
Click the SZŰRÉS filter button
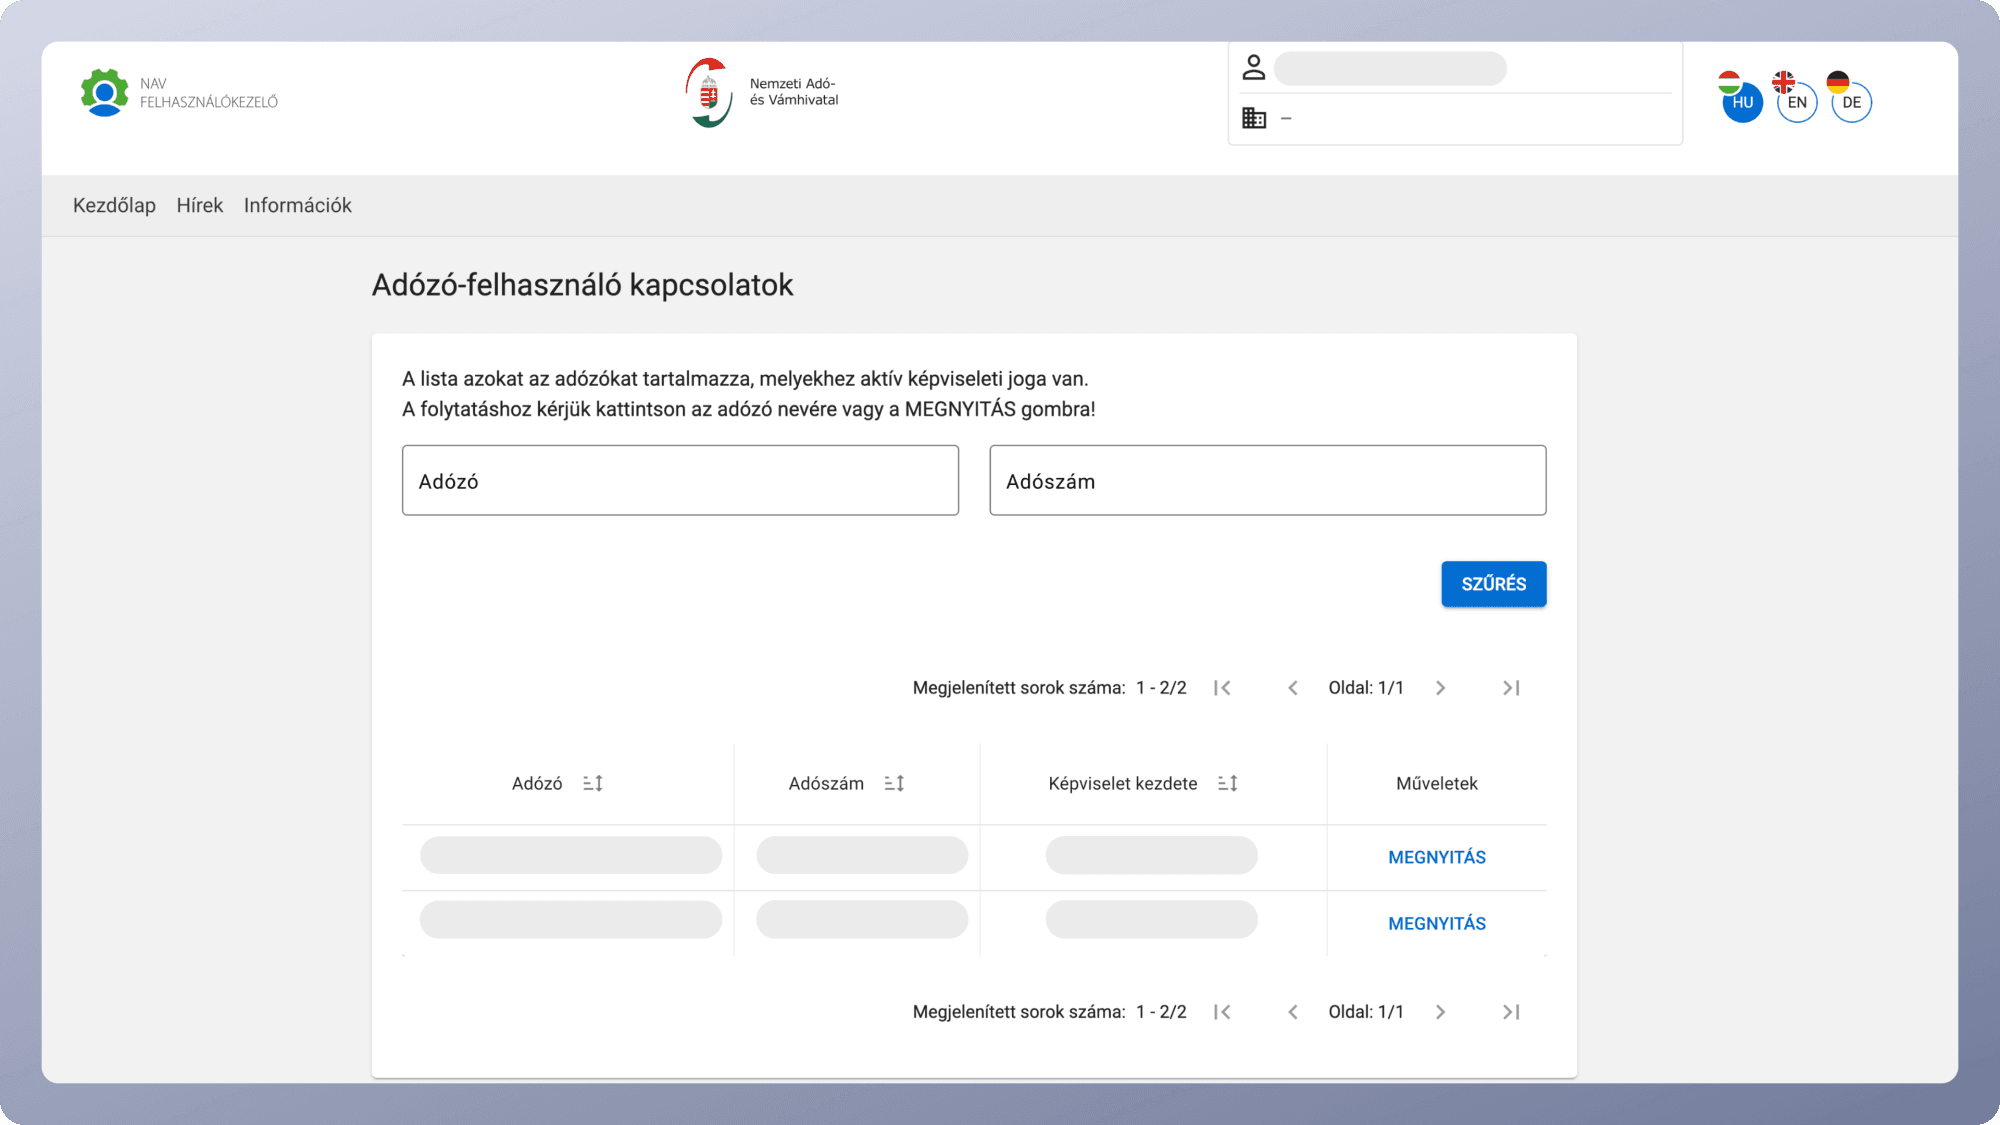[x=1493, y=584]
